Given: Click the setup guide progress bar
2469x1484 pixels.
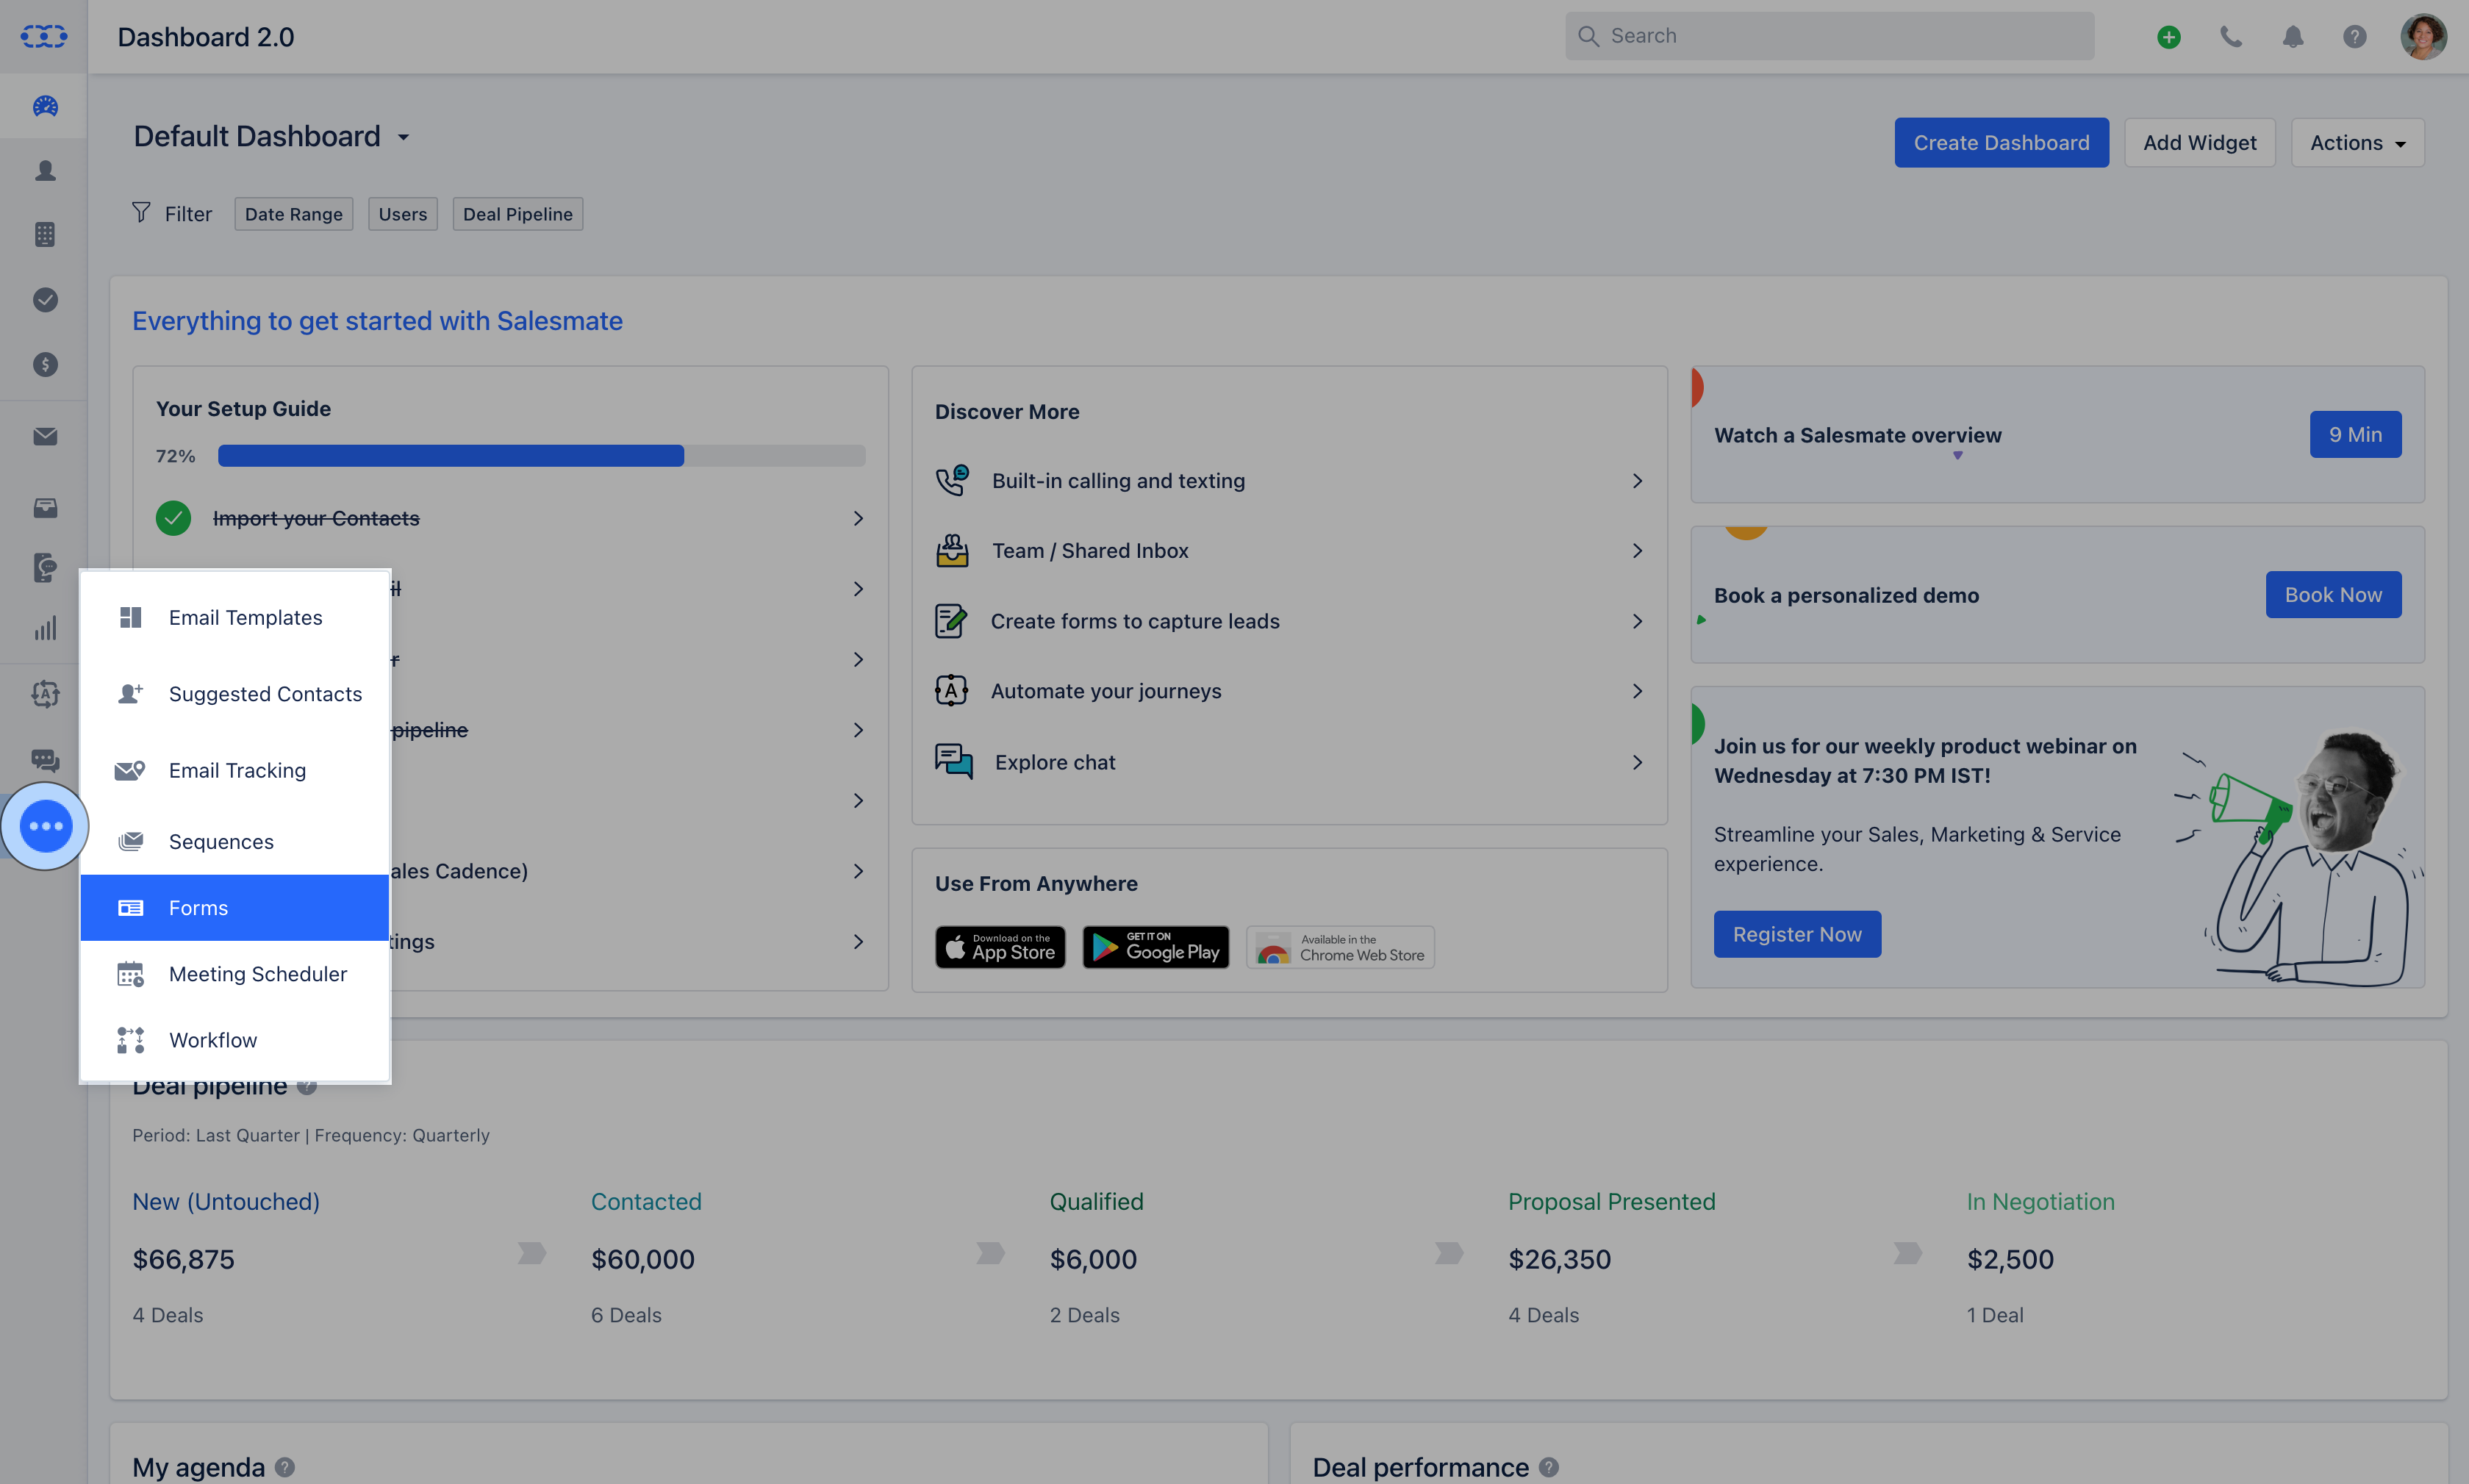Looking at the screenshot, I should [x=540, y=455].
